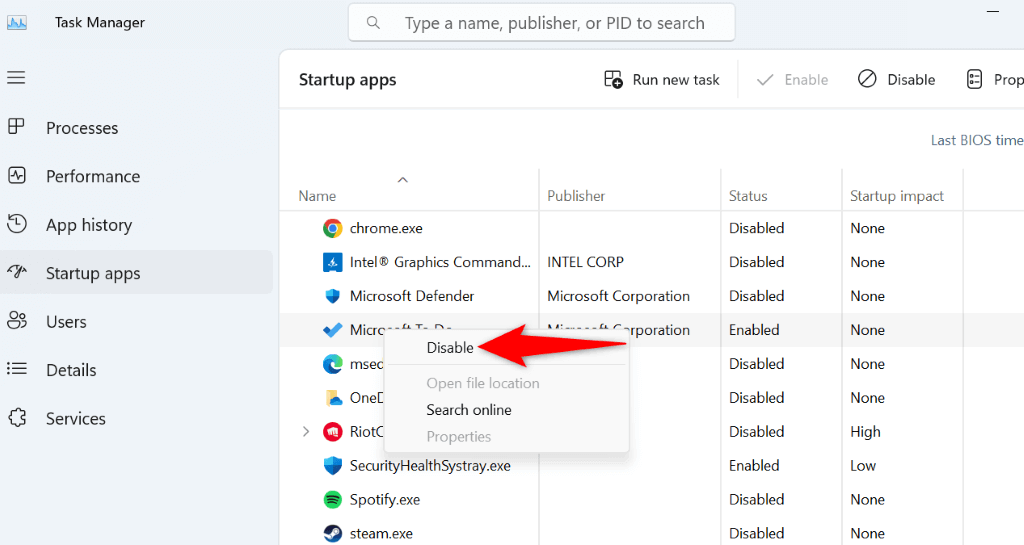Image resolution: width=1024 pixels, height=545 pixels.
Task: Select Disable in the context menu
Action: click(x=450, y=348)
